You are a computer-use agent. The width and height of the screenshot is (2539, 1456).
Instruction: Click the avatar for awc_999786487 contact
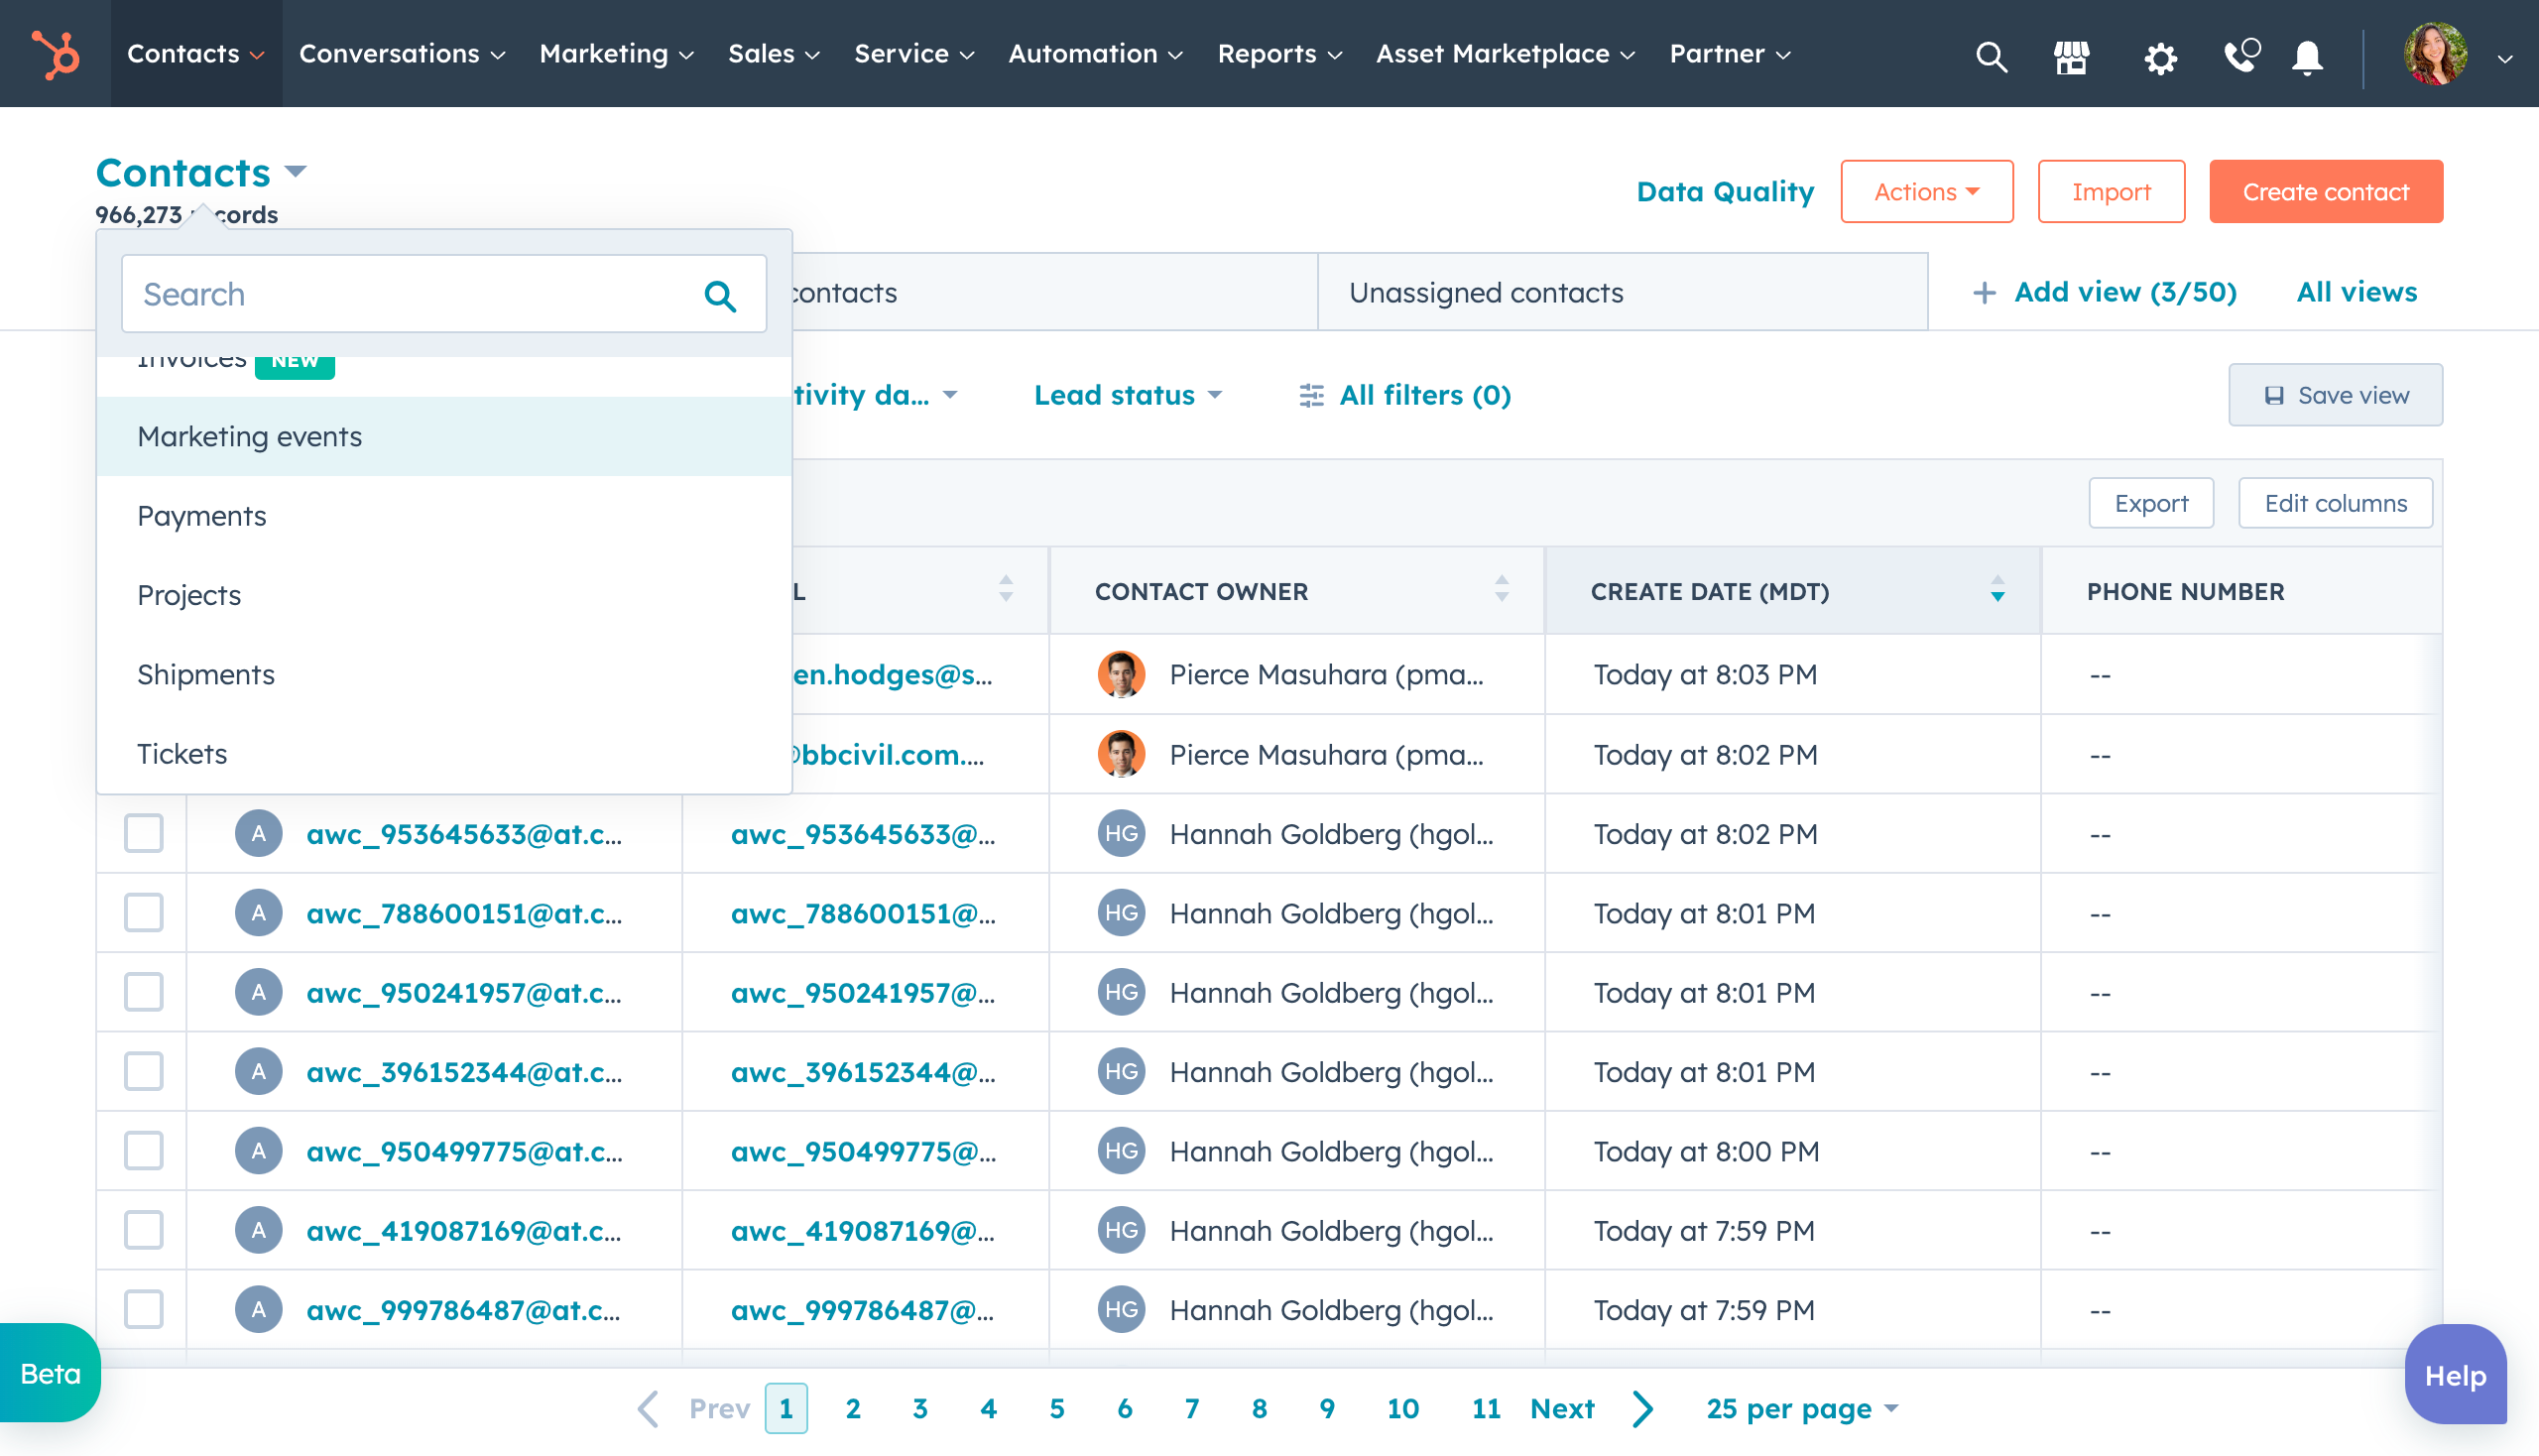258,1309
